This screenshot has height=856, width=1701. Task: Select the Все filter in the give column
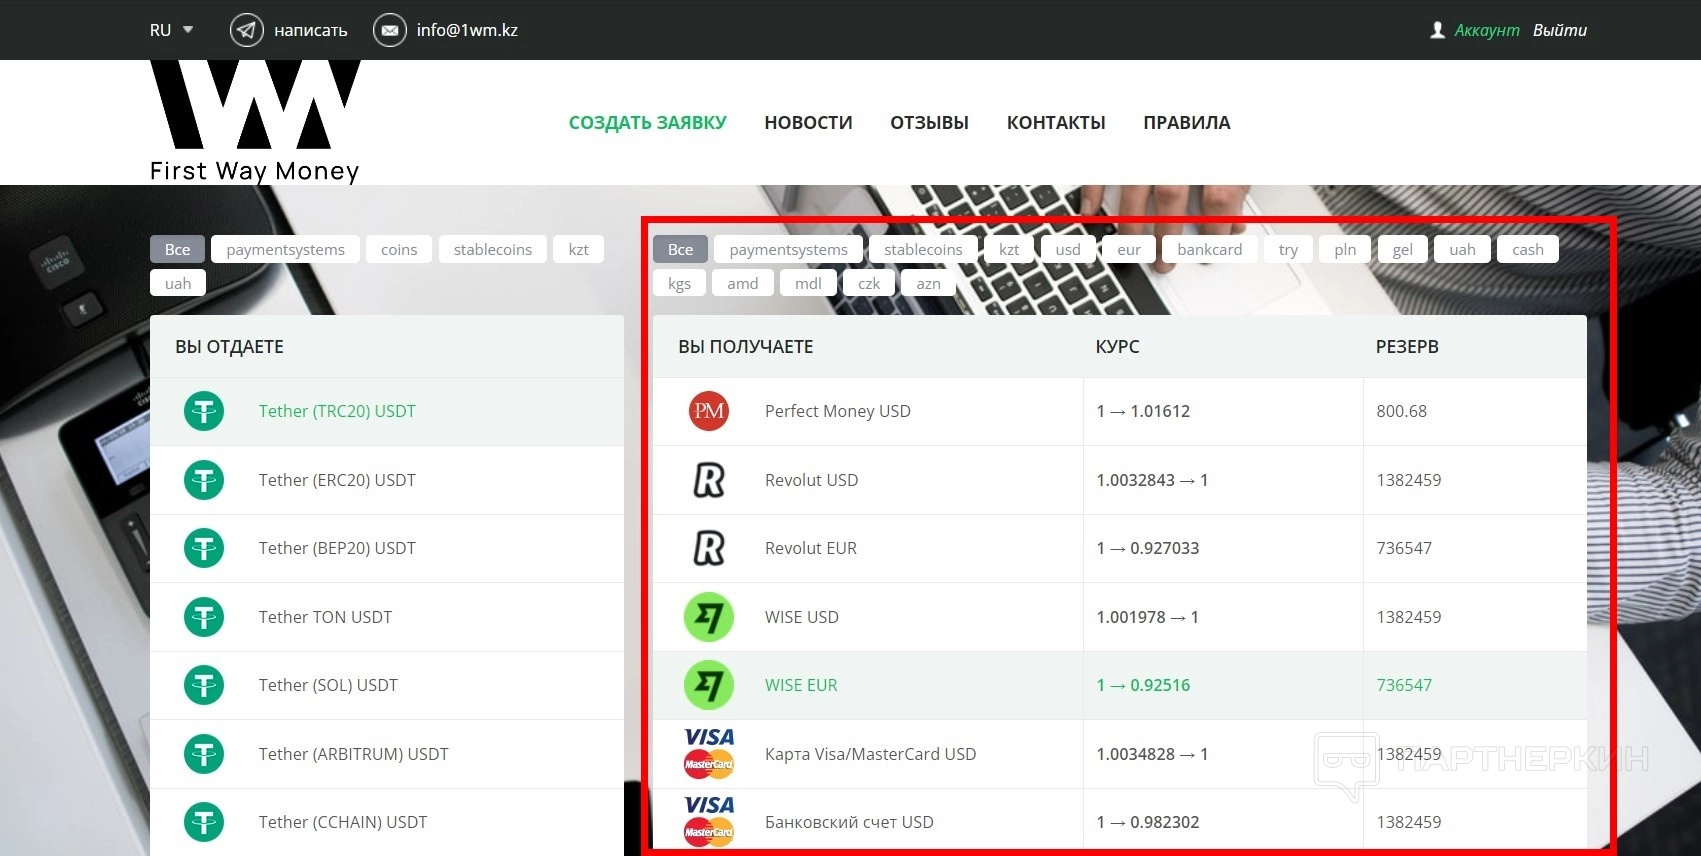pyautogui.click(x=178, y=249)
